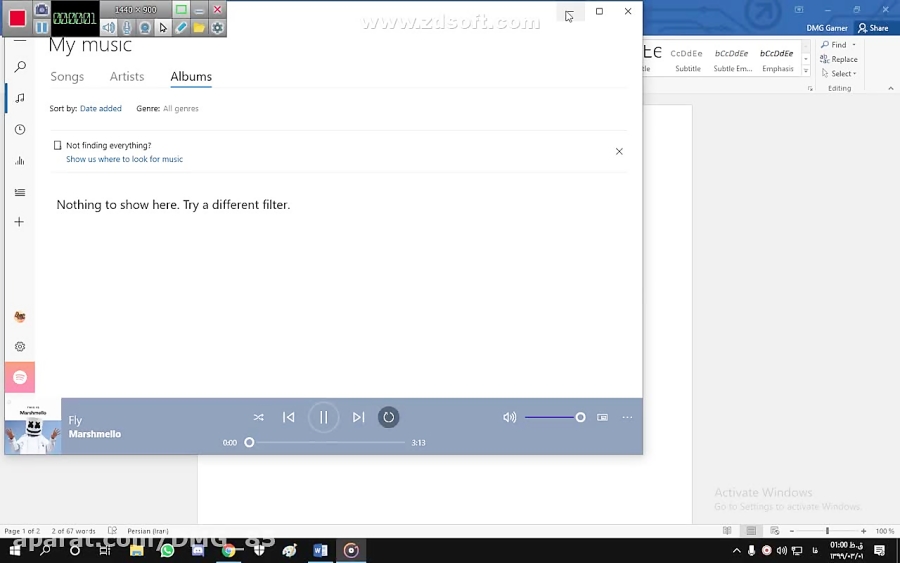
Task: Switch to the Songs tab
Action: (x=67, y=77)
